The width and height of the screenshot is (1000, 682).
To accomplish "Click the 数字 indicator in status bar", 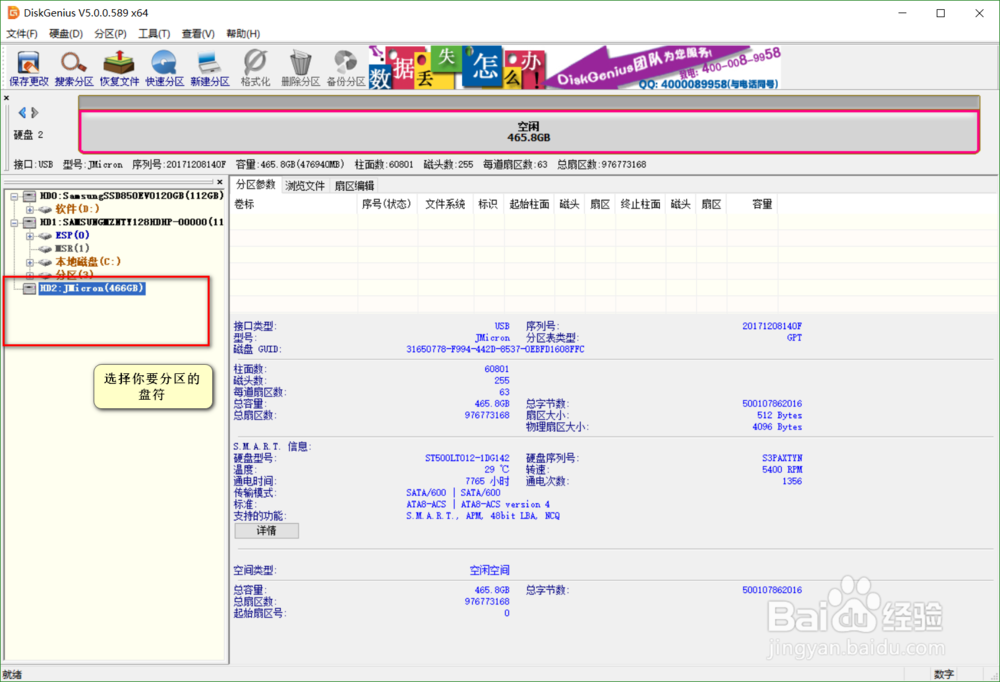I will point(944,674).
